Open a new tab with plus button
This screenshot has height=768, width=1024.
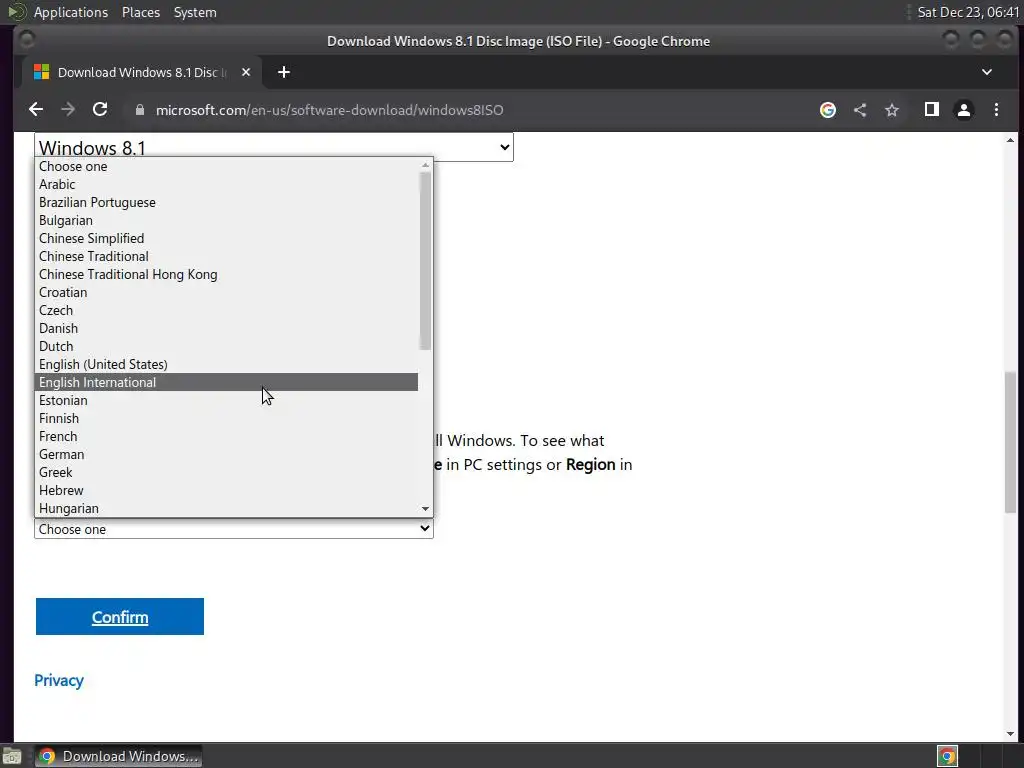tap(283, 72)
